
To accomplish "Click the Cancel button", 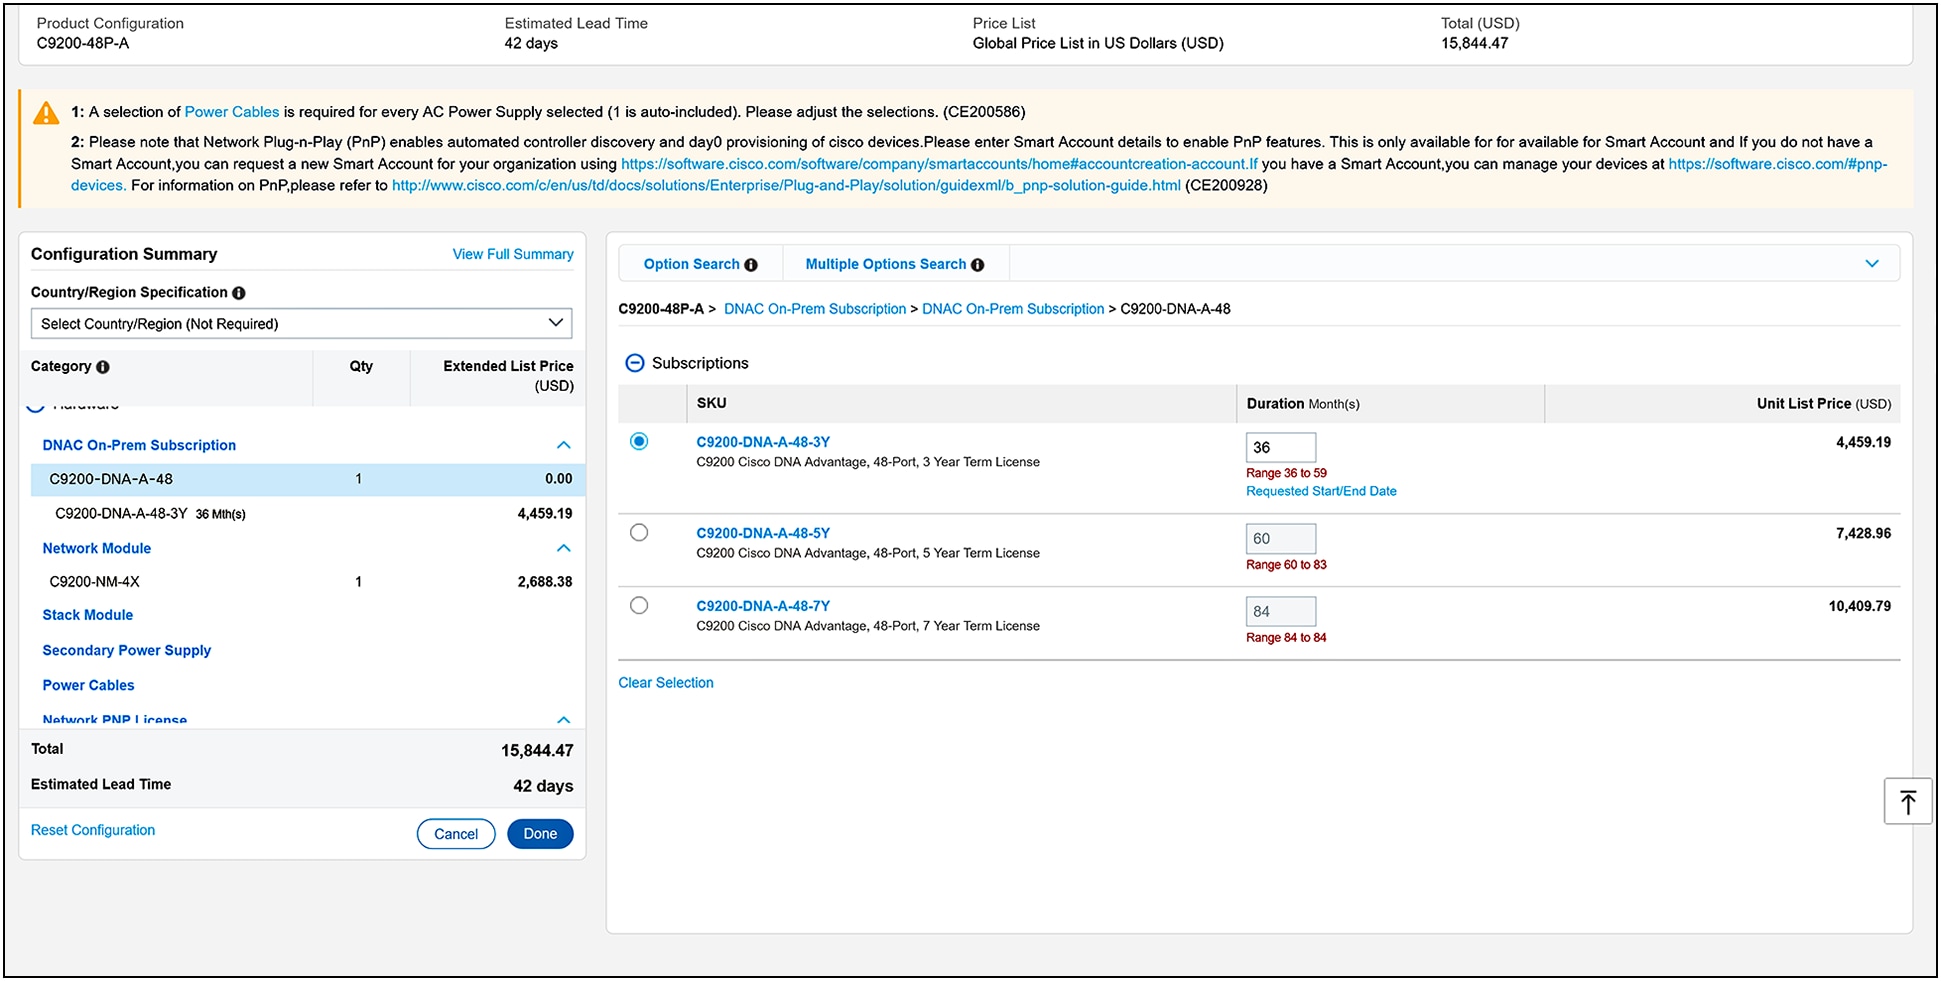I will 456,834.
